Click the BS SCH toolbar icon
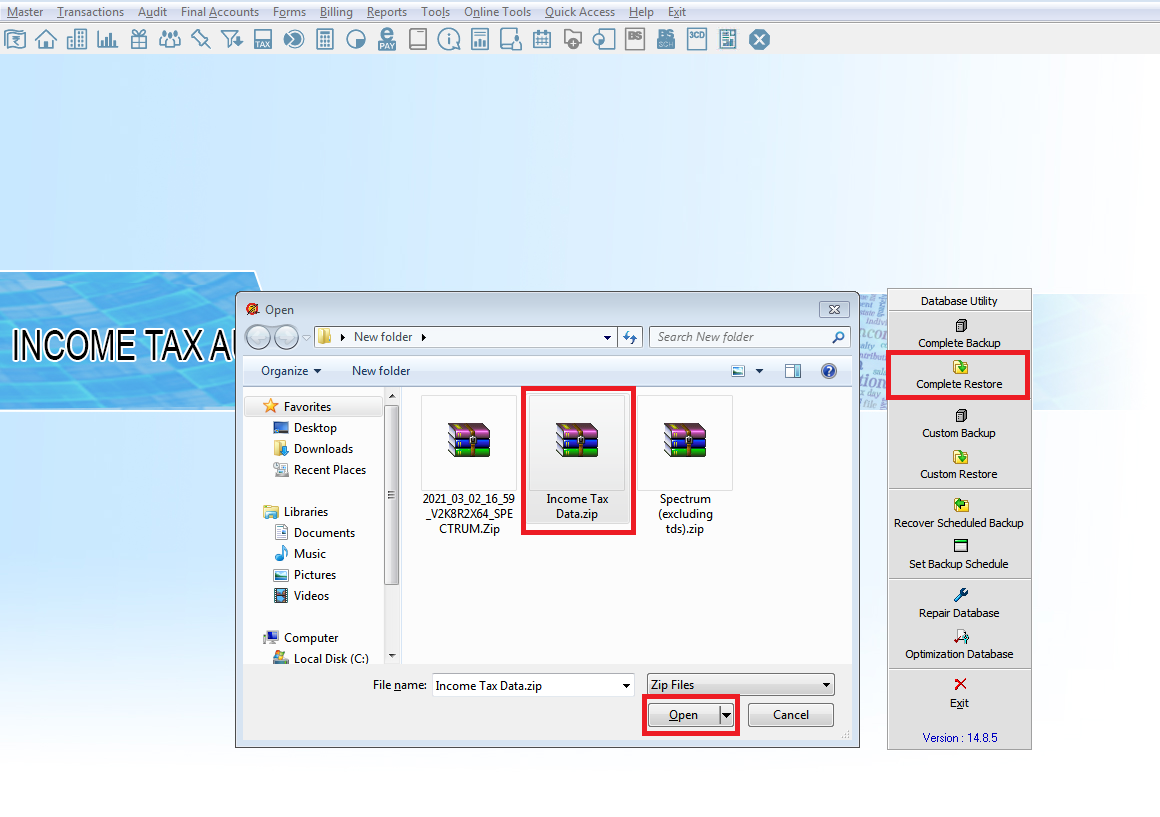The image size is (1160, 817). (x=666, y=39)
